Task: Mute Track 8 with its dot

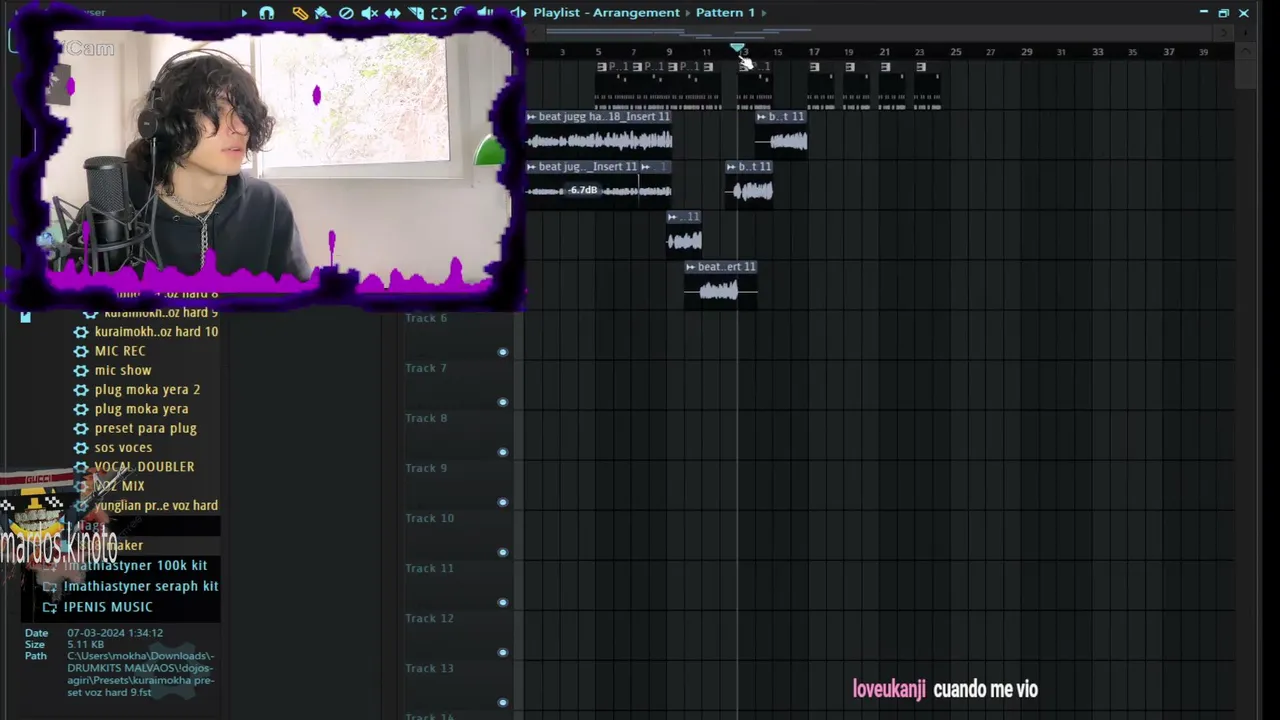Action: click(503, 452)
